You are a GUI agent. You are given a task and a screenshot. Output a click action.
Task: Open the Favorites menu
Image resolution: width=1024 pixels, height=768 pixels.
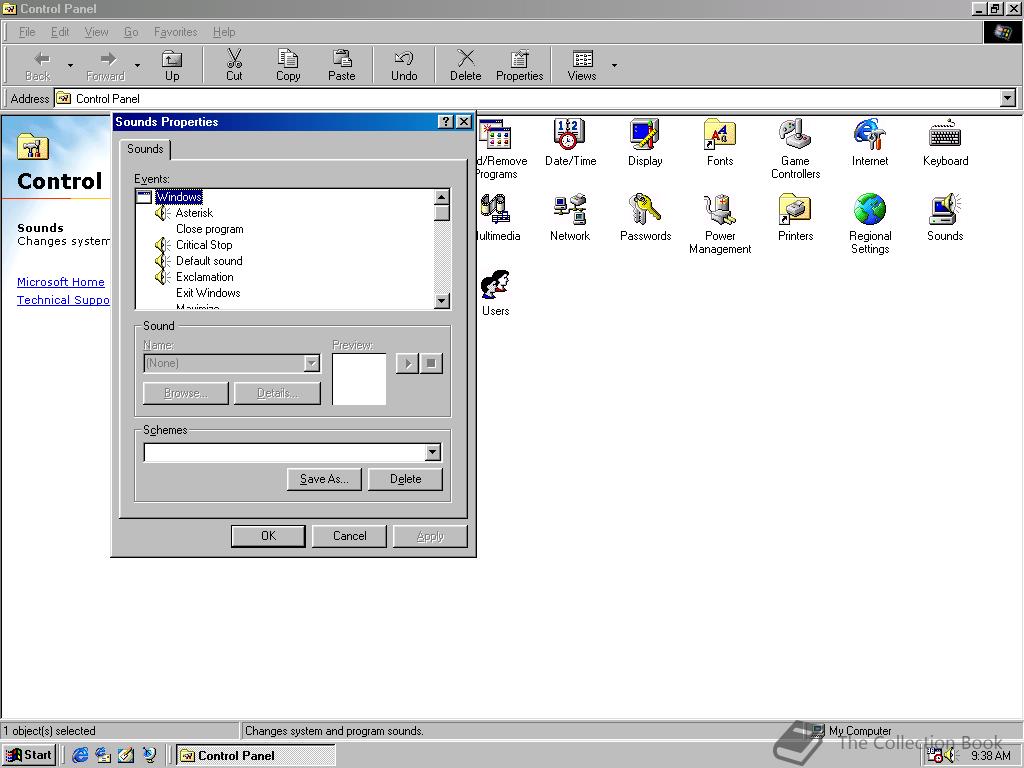click(x=175, y=32)
